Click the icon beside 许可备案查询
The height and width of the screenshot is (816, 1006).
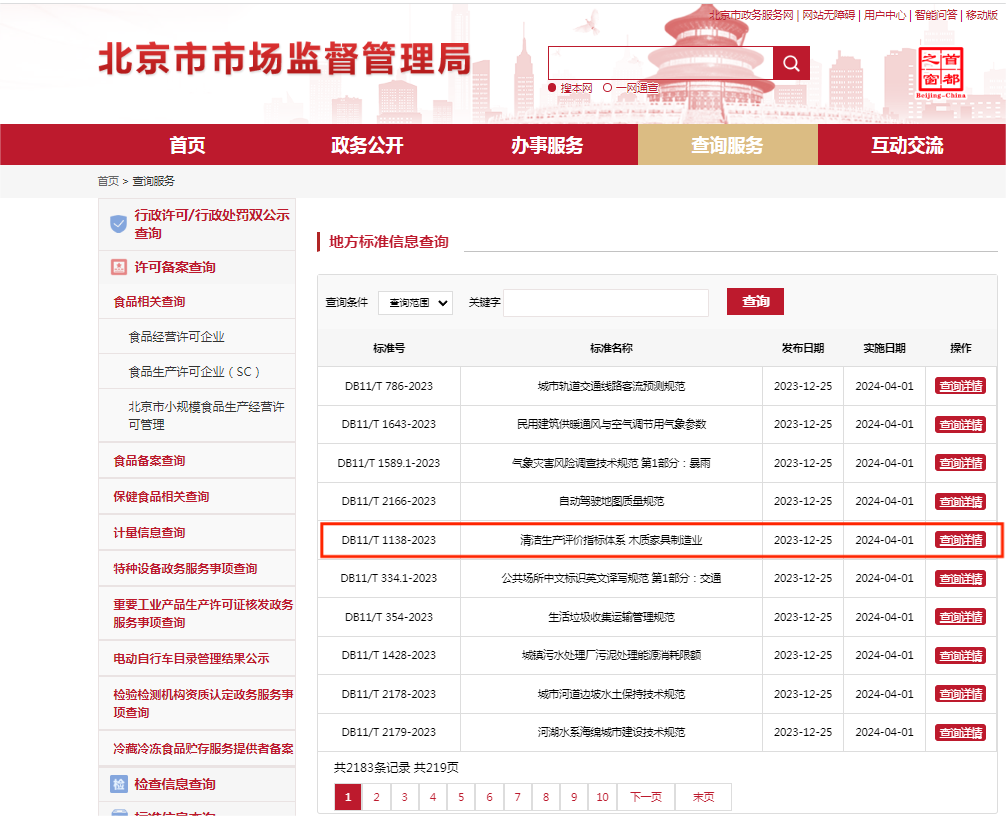click(119, 267)
